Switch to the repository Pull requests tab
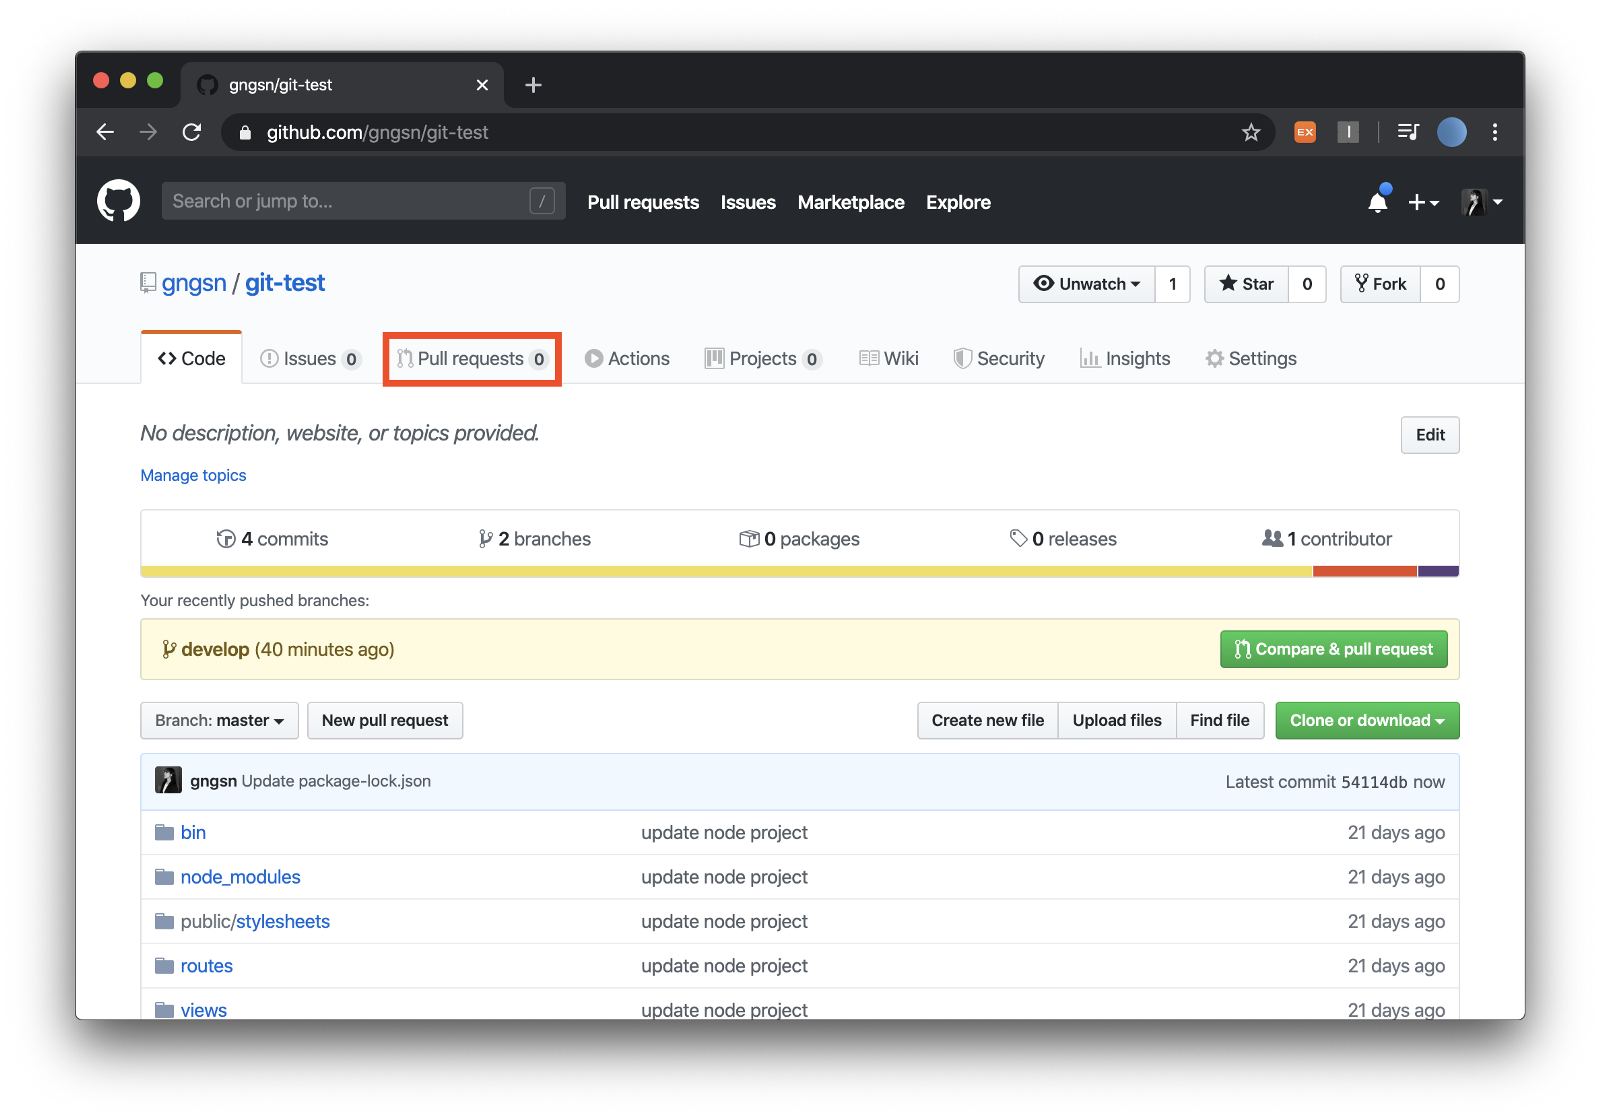Image resolution: width=1600 pixels, height=1119 pixels. coord(472,358)
